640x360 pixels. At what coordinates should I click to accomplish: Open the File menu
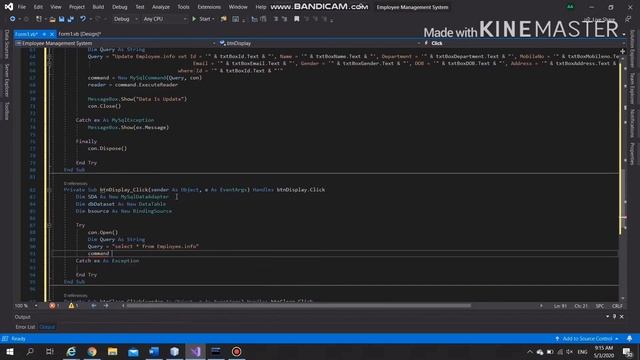point(22,7)
